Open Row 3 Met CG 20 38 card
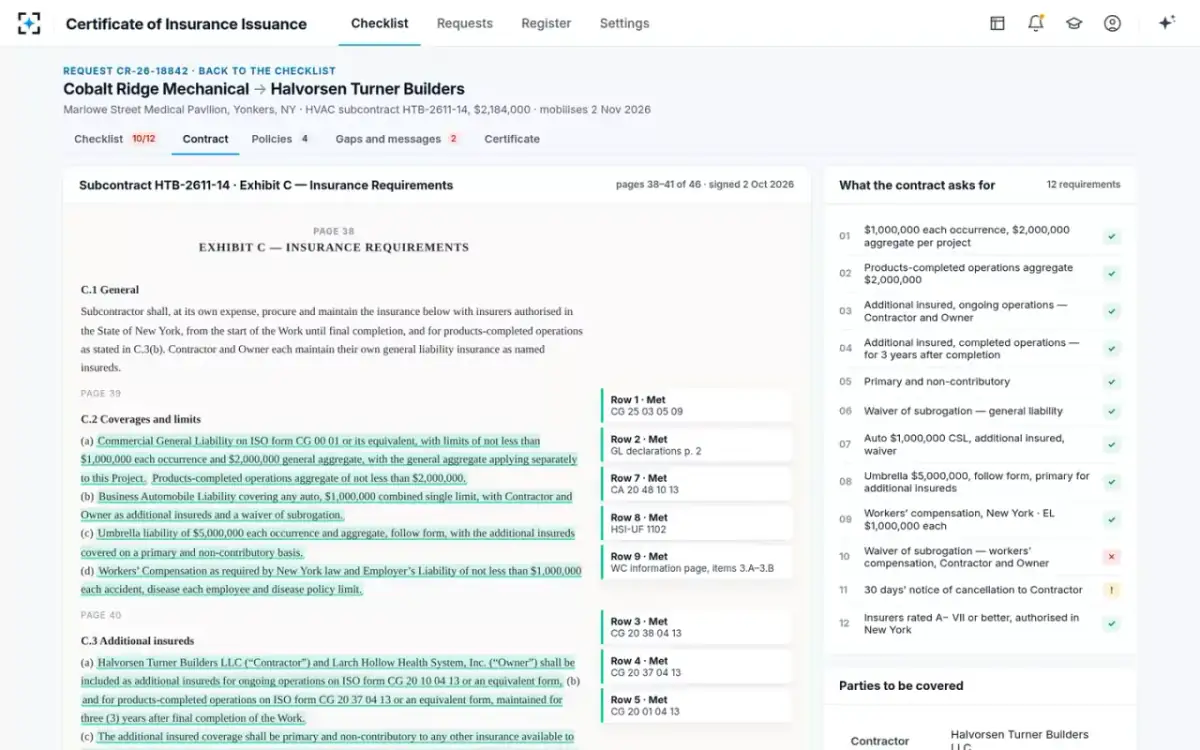The width and height of the screenshot is (1200, 750). tap(696, 627)
